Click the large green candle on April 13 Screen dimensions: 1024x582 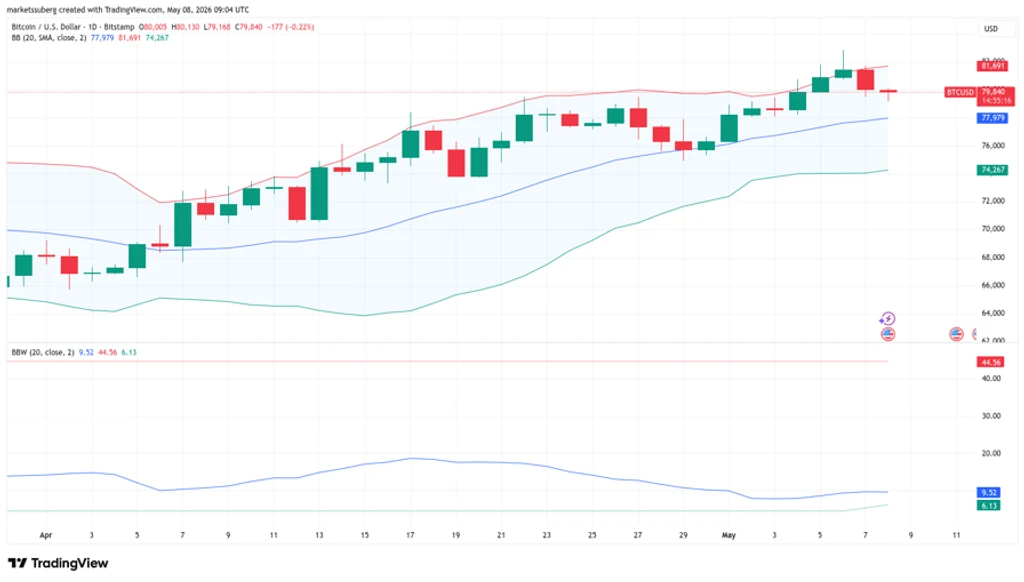click(x=319, y=193)
